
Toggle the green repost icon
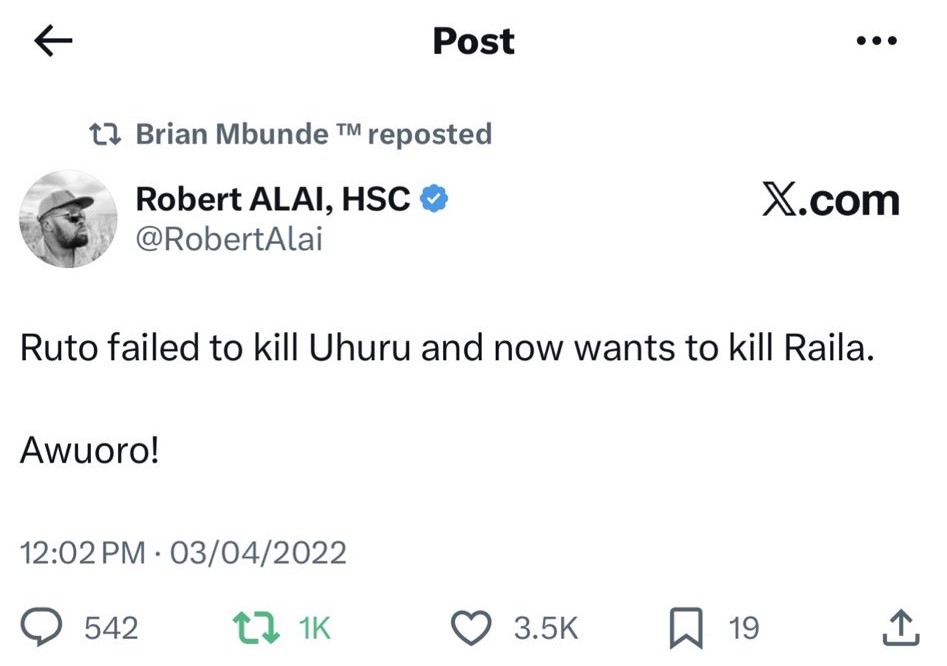click(x=257, y=628)
